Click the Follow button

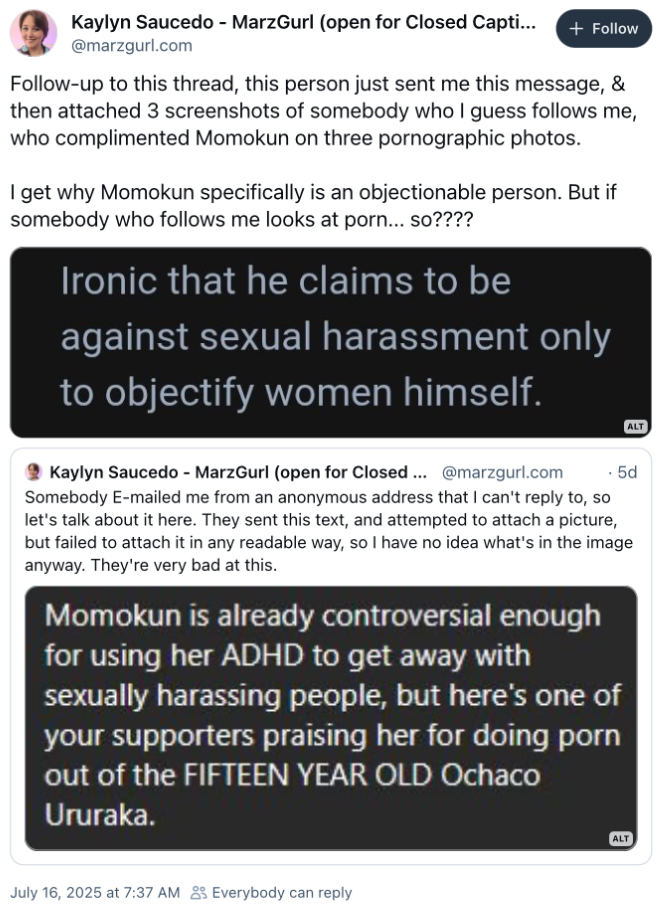pyautogui.click(x=604, y=28)
